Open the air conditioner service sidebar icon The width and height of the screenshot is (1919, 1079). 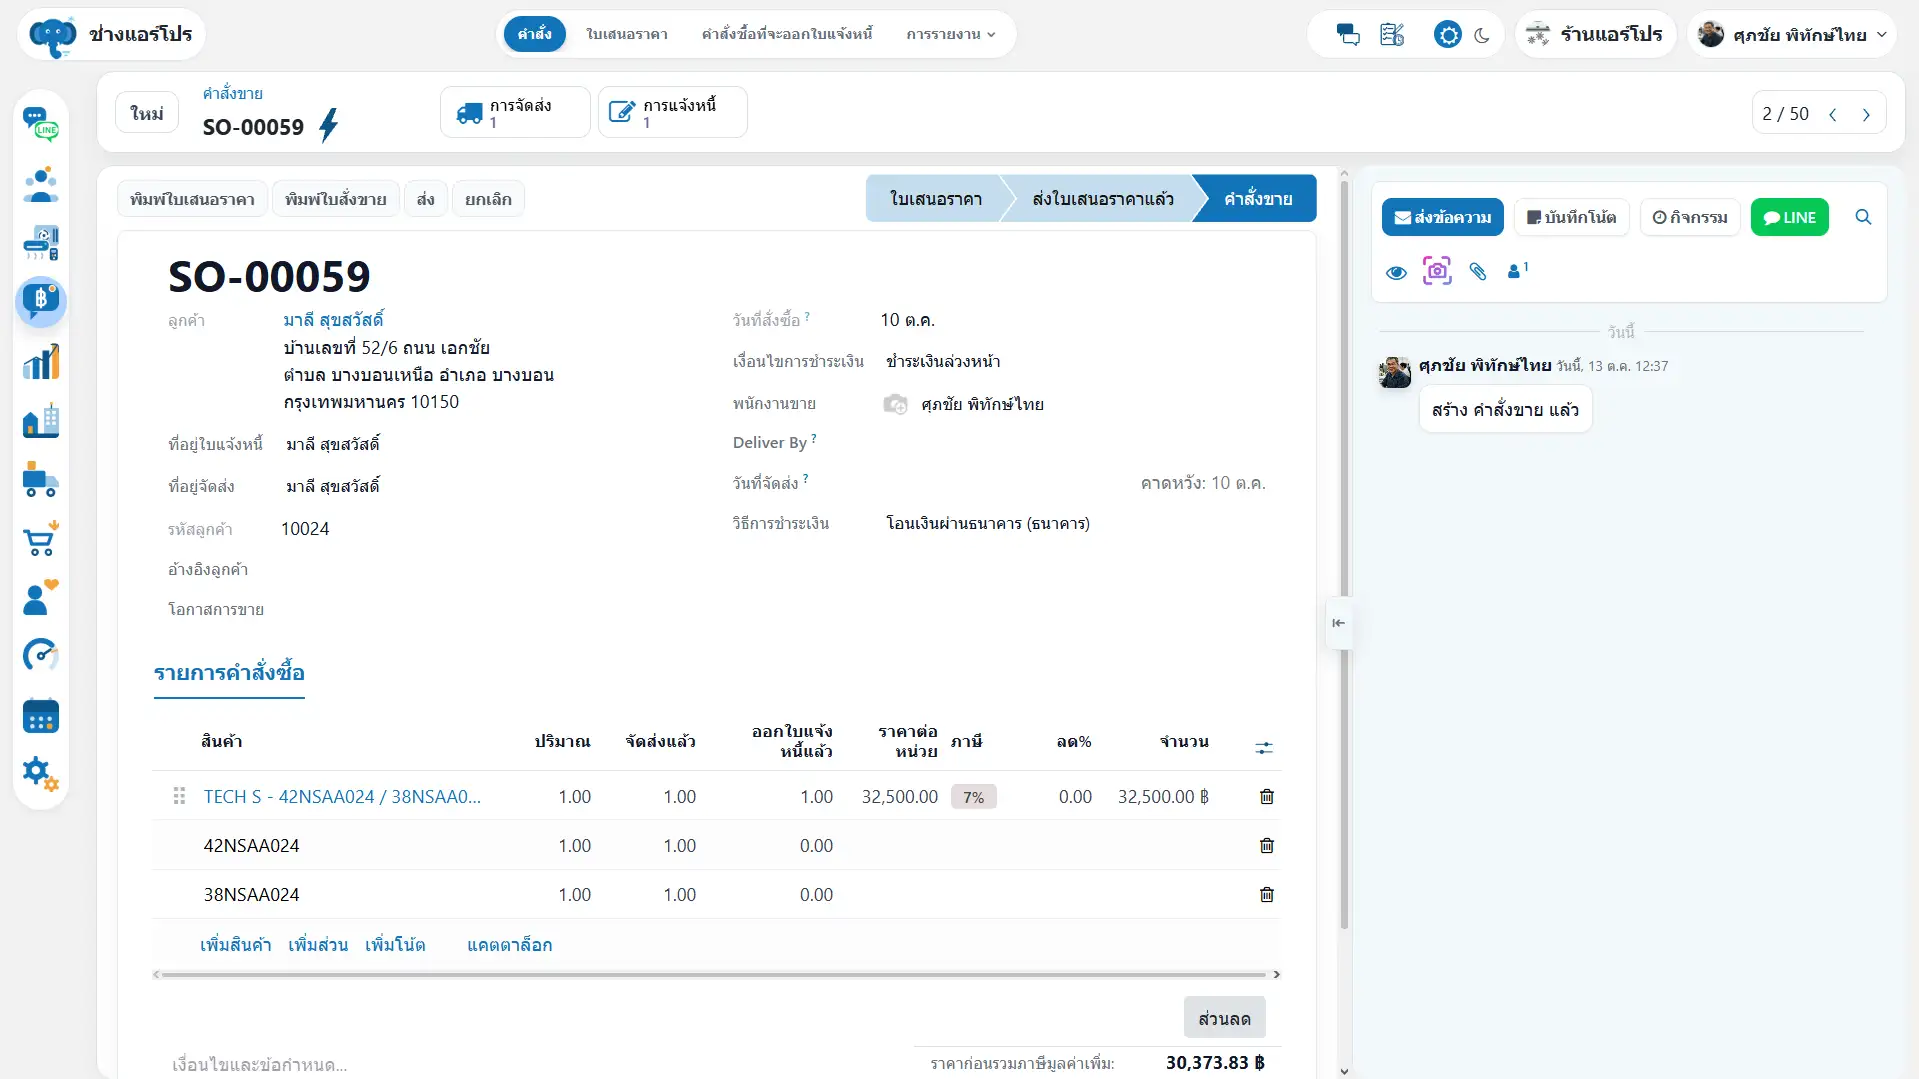pos(40,242)
